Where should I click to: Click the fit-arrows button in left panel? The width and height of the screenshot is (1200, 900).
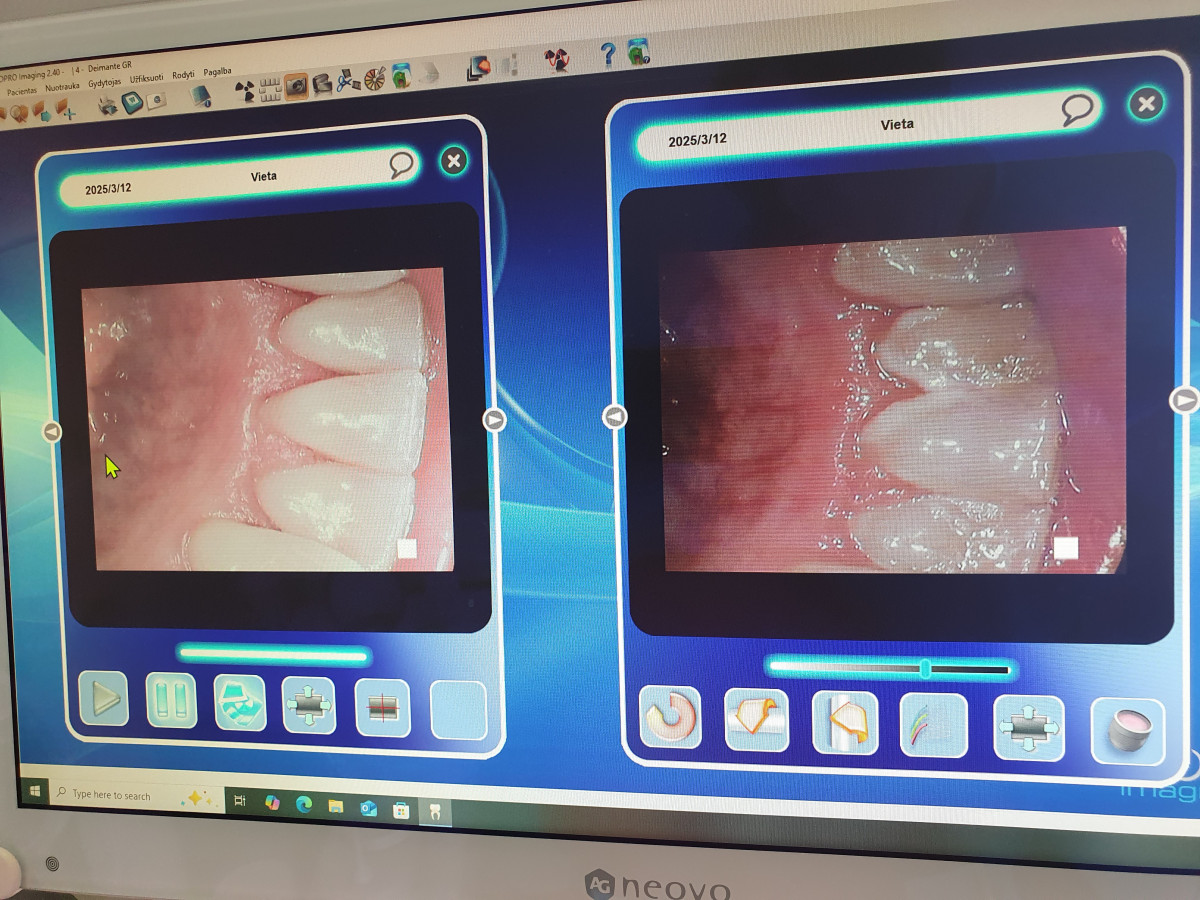(x=309, y=706)
